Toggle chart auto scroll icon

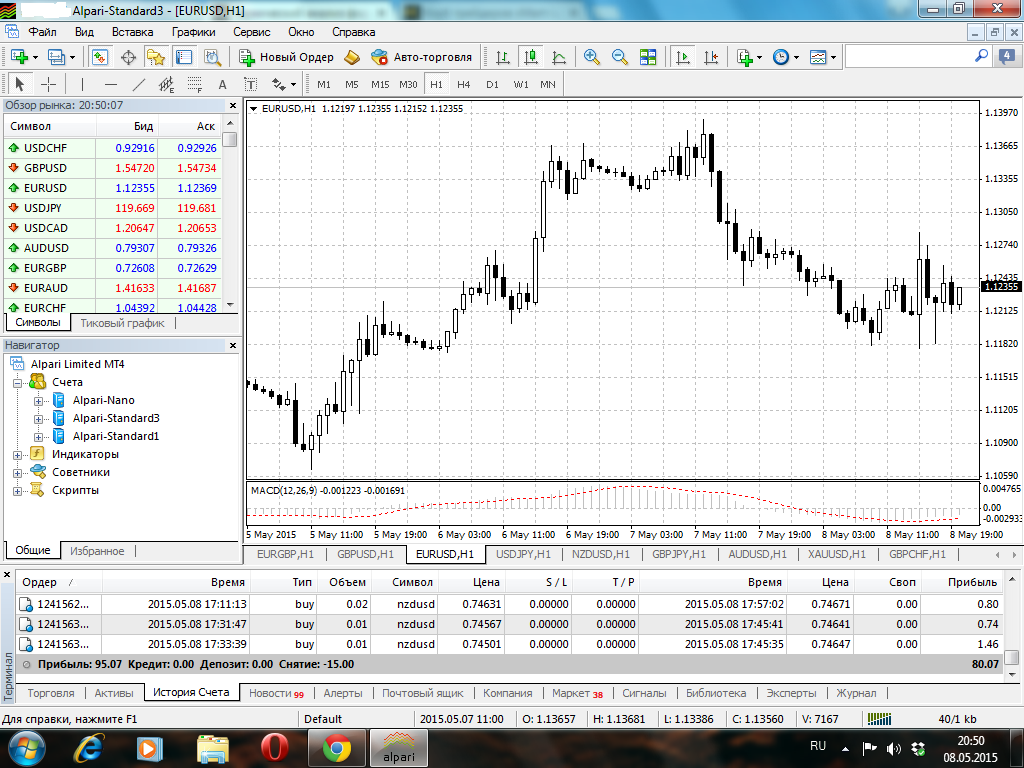click(683, 57)
